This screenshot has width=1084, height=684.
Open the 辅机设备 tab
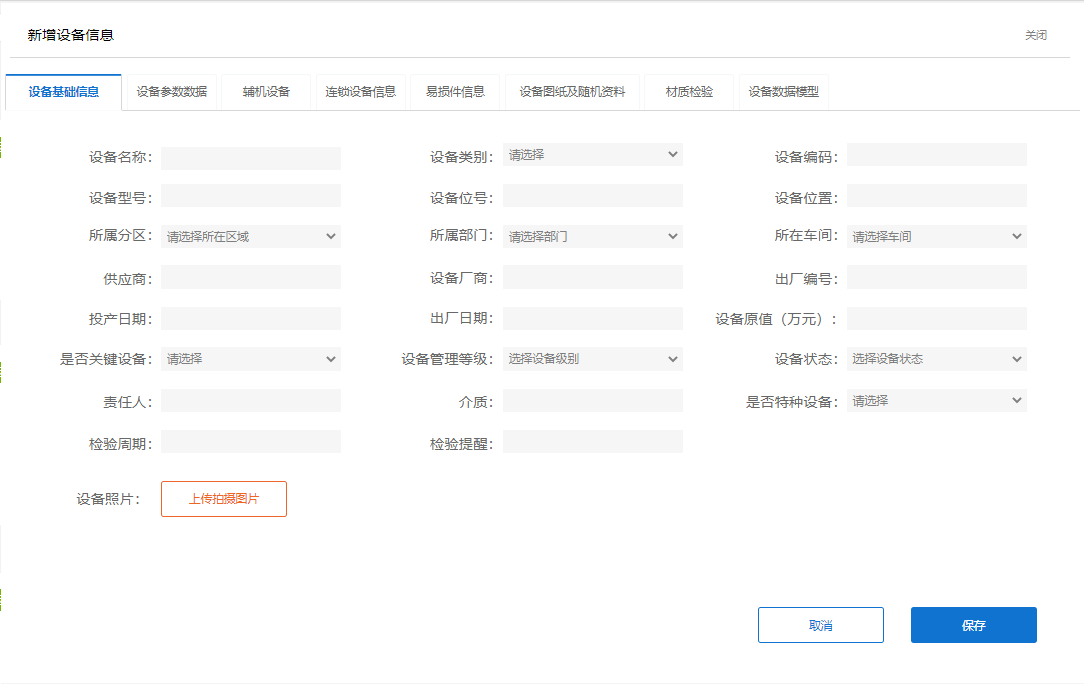pyautogui.click(x=266, y=92)
